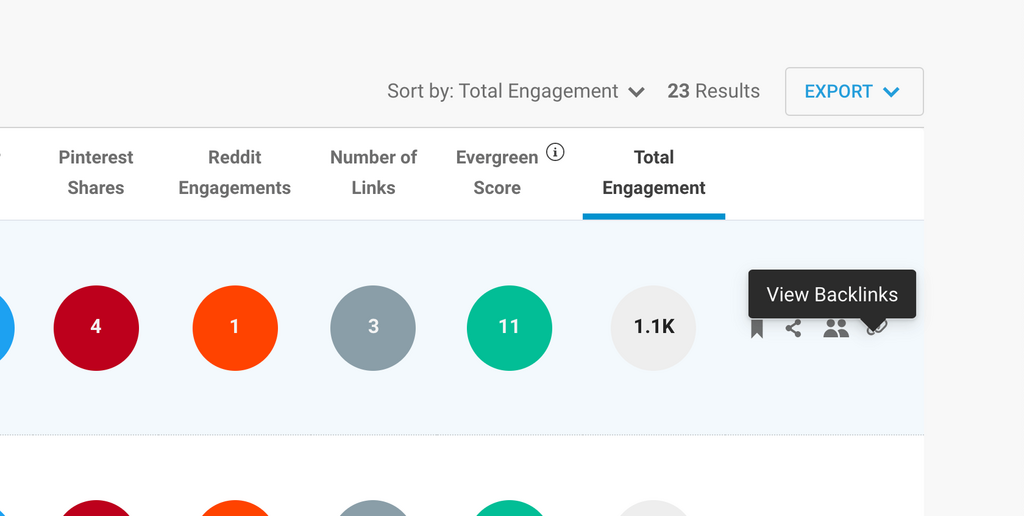
Task: Open the view sharers people icon
Action: point(836,328)
